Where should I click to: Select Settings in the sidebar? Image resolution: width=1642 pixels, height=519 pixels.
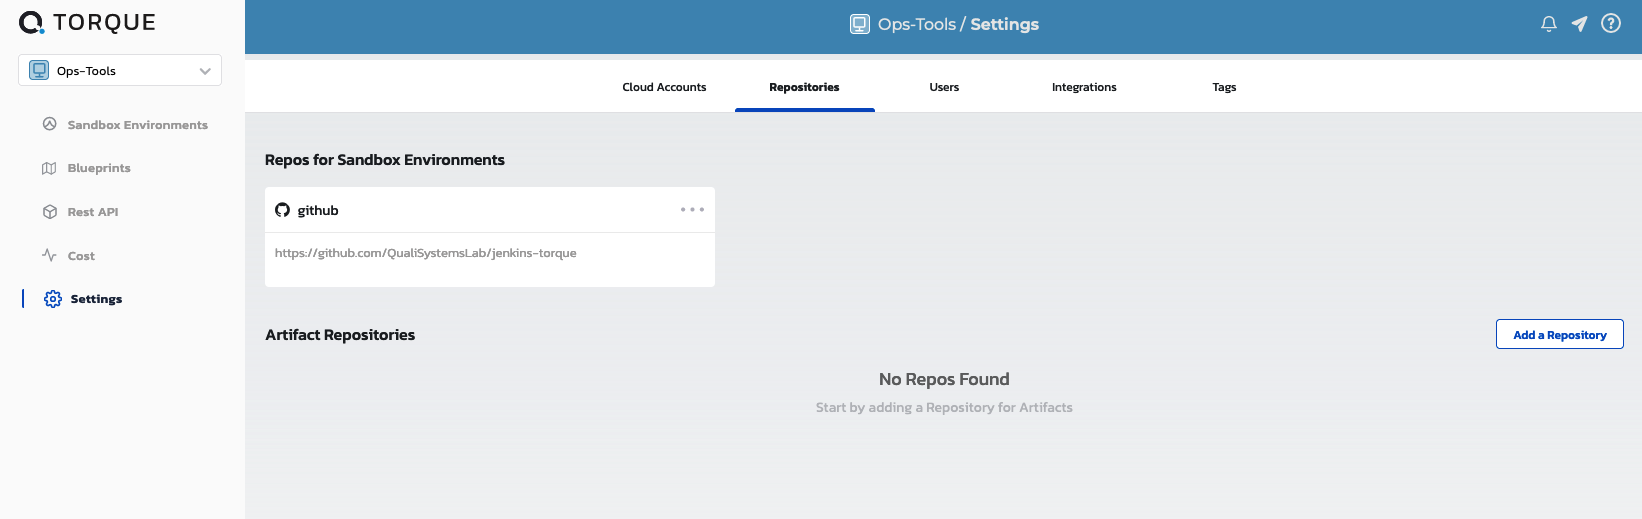(x=96, y=299)
